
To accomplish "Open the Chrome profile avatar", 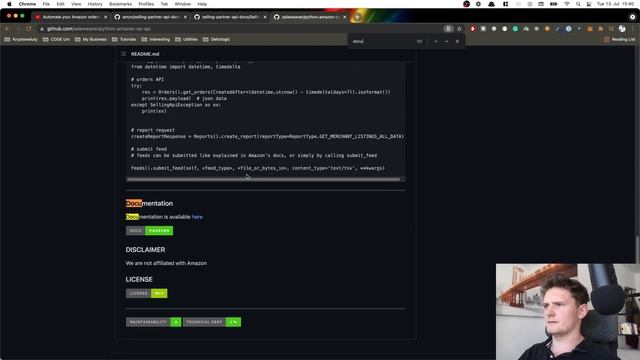I will click(622, 29).
